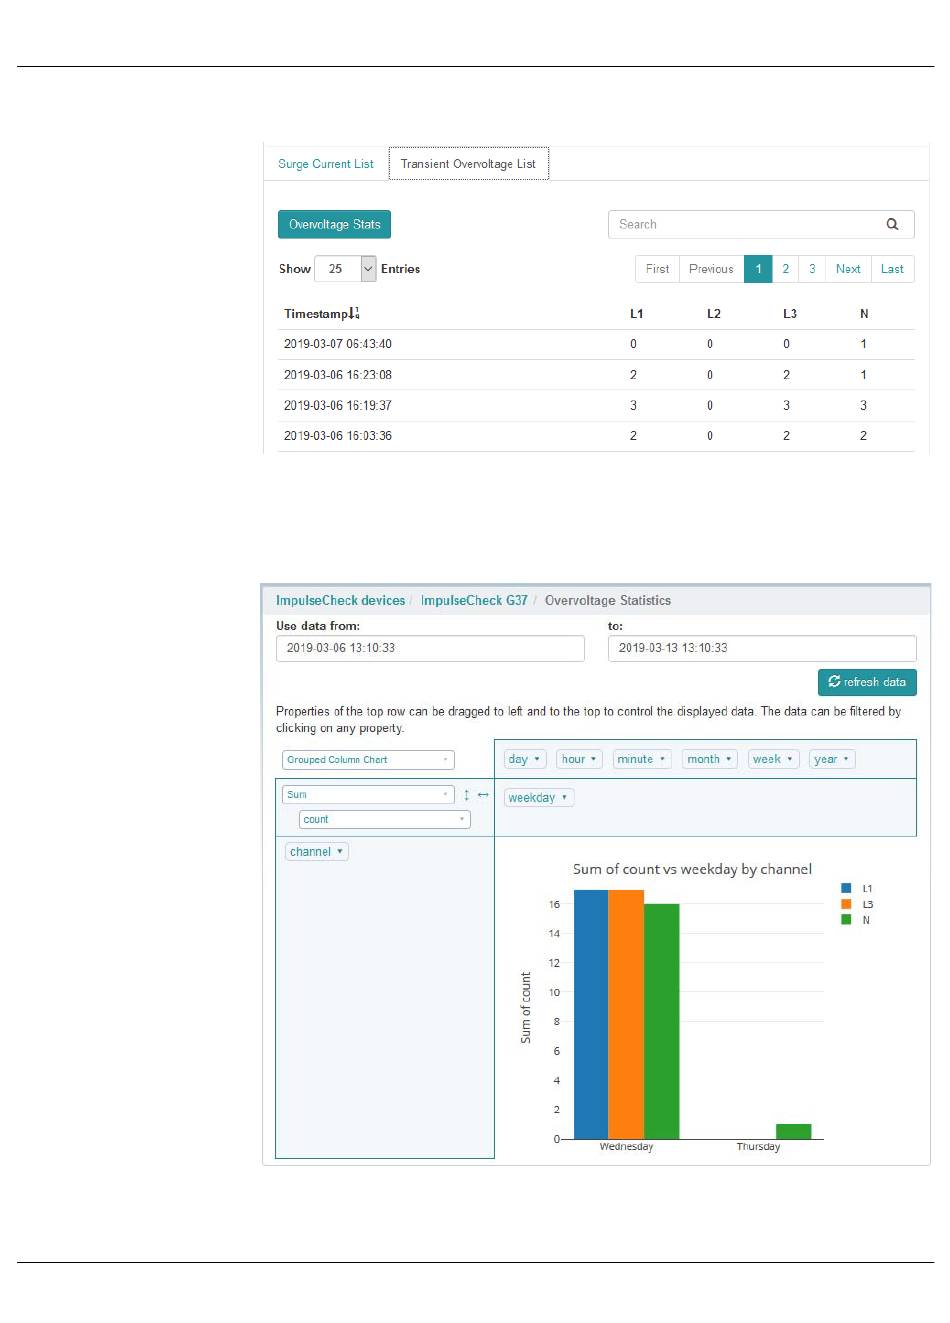Go to Previous page

pos(711,269)
